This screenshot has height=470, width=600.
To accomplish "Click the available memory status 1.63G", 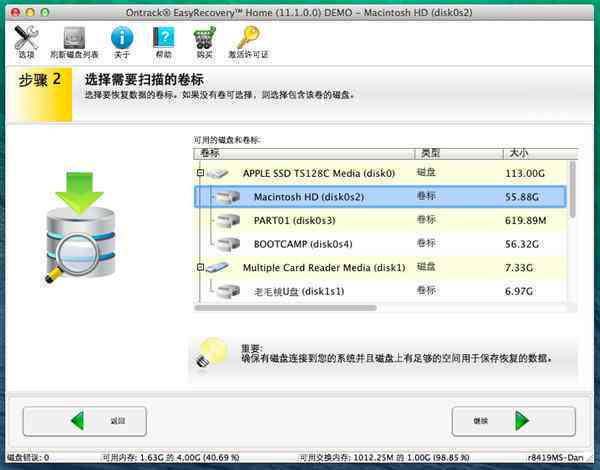I will [x=171, y=457].
